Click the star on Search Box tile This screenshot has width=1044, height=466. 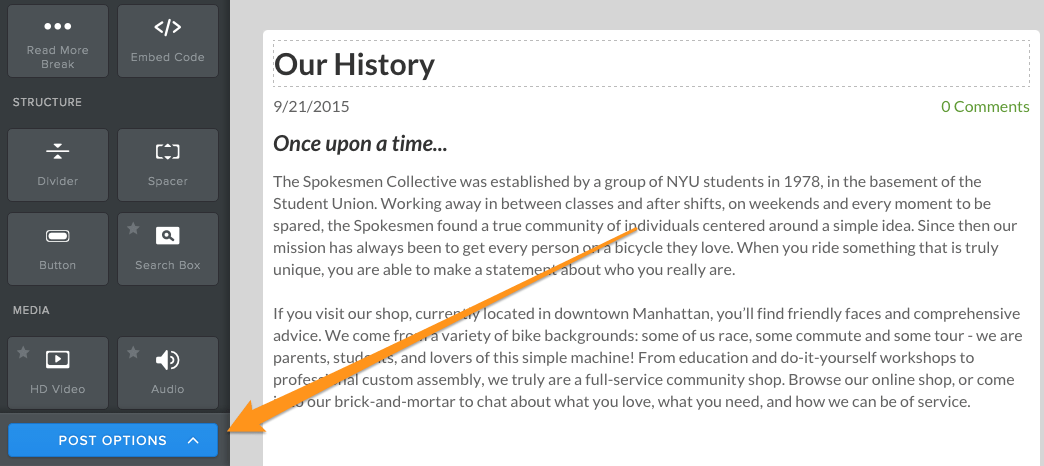133,228
